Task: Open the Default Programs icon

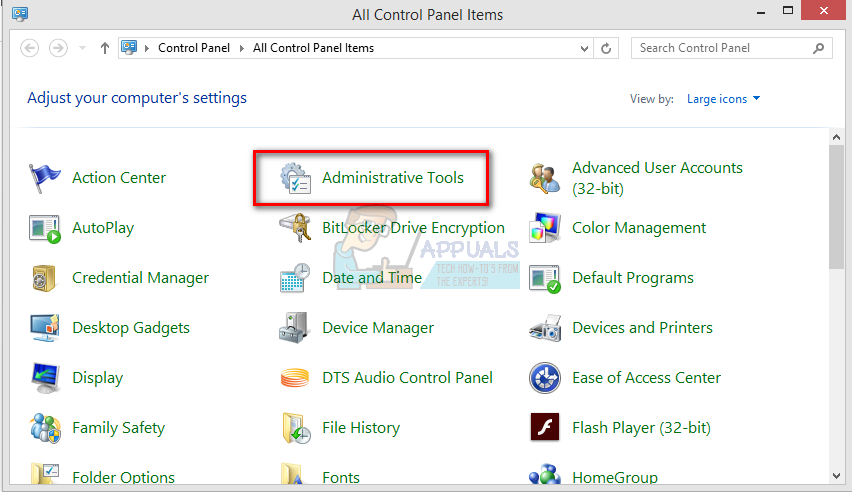Action: pyautogui.click(x=544, y=279)
